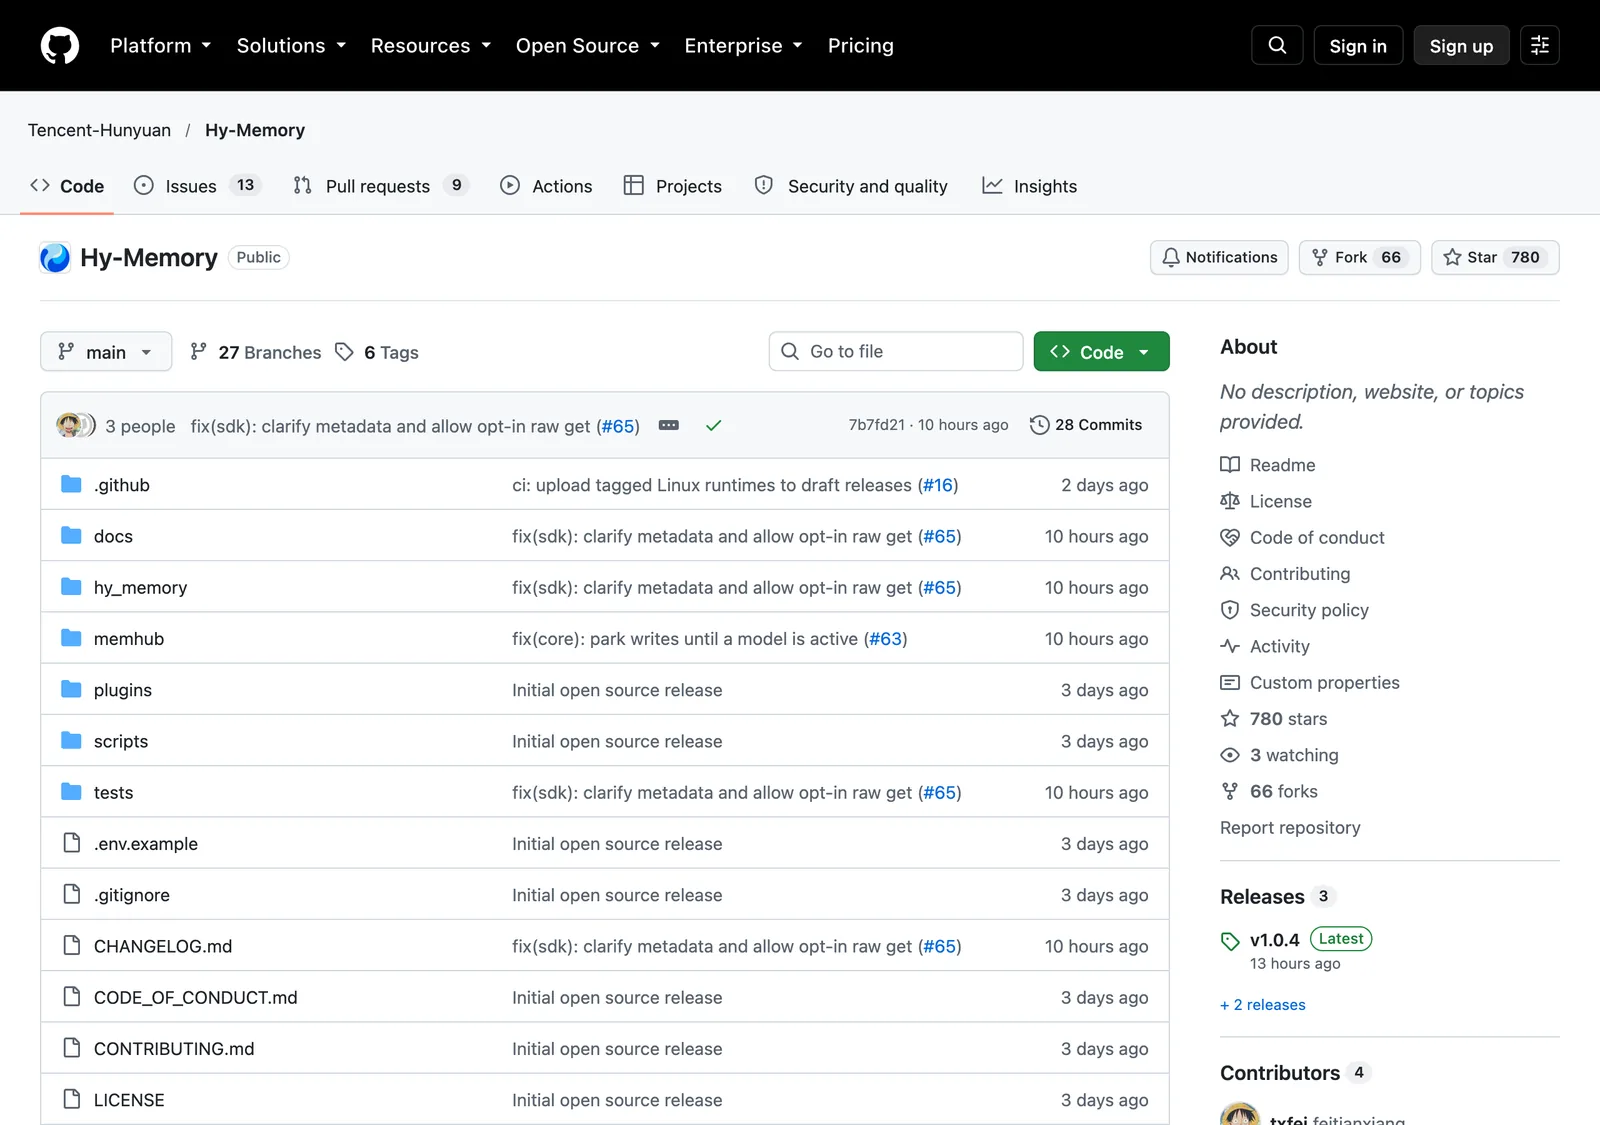Click the Hy-Memory repository avatar logo
This screenshot has width=1600, height=1125.
pos(55,258)
